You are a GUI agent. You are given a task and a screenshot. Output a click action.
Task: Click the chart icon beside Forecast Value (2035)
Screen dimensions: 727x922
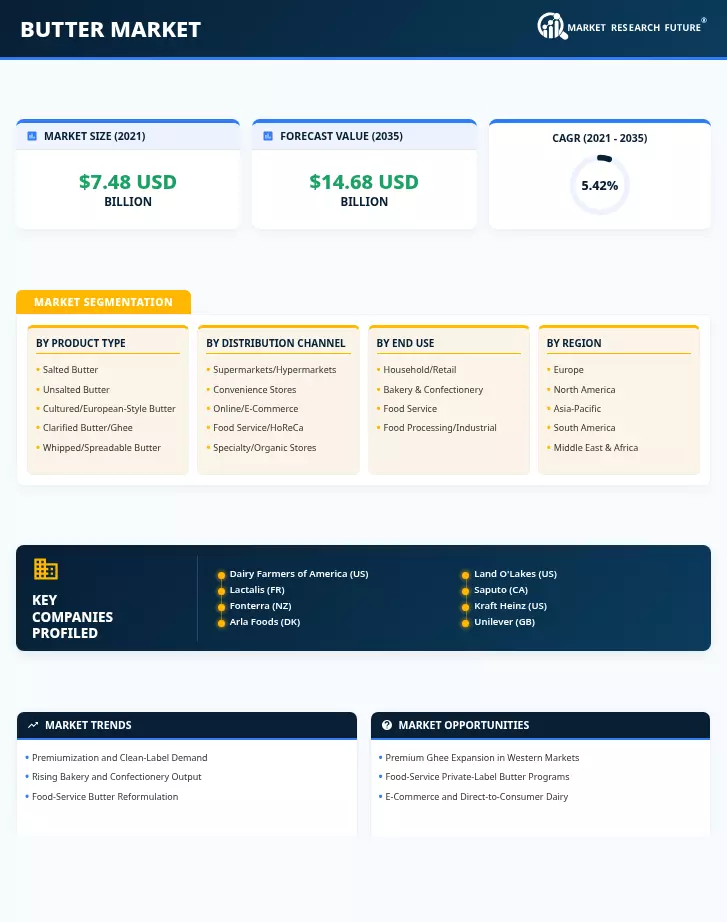pos(268,136)
